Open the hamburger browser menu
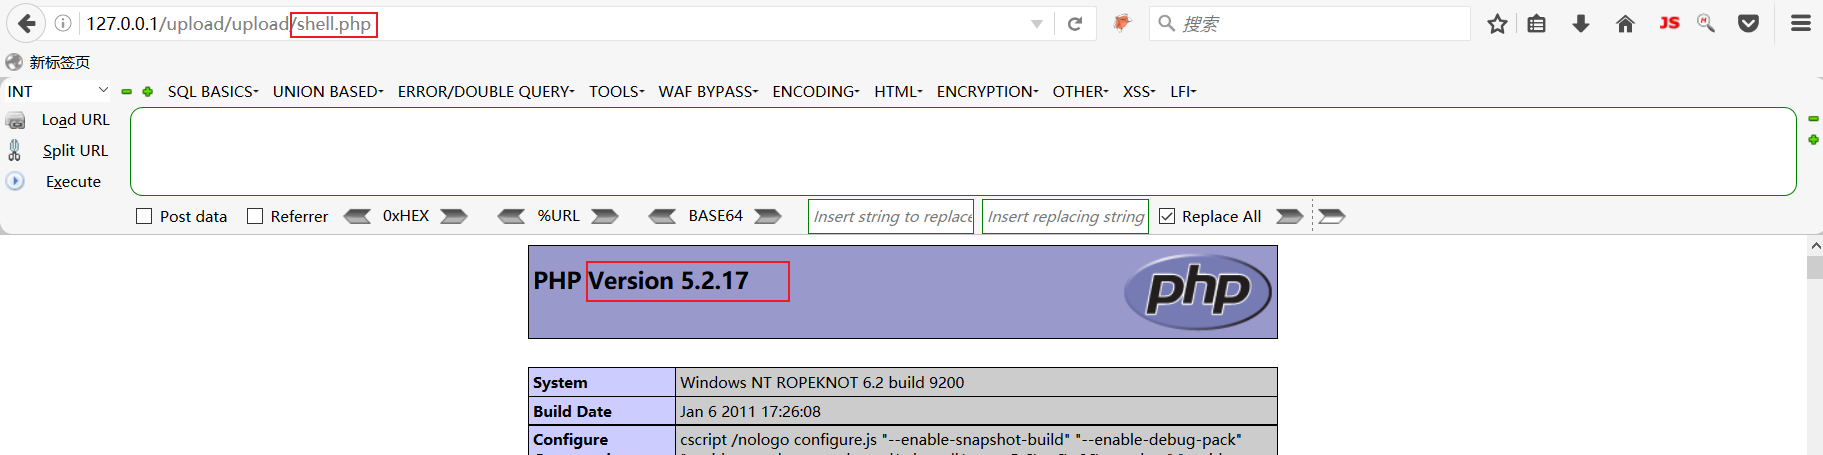1823x455 pixels. pos(1801,23)
